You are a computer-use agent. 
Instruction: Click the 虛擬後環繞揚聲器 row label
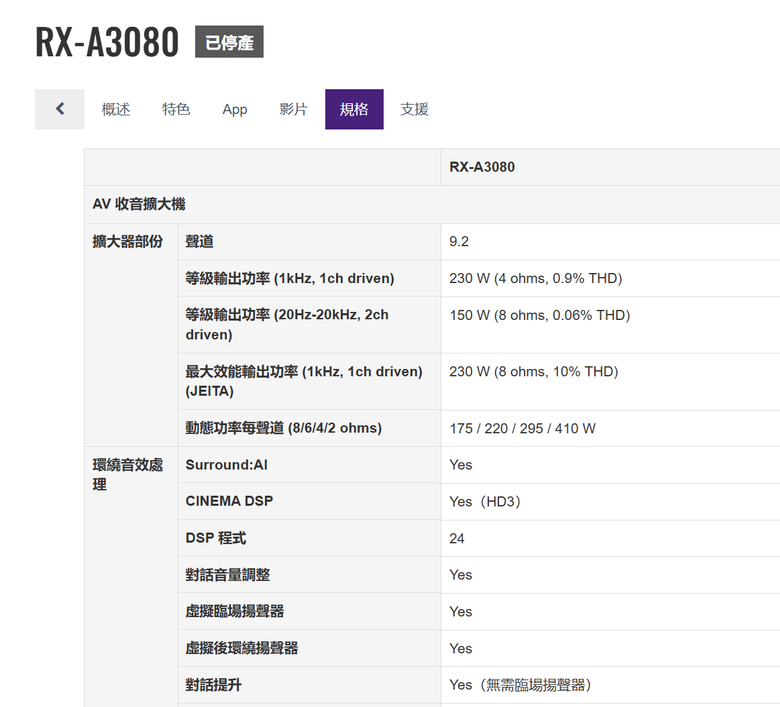click(x=242, y=648)
